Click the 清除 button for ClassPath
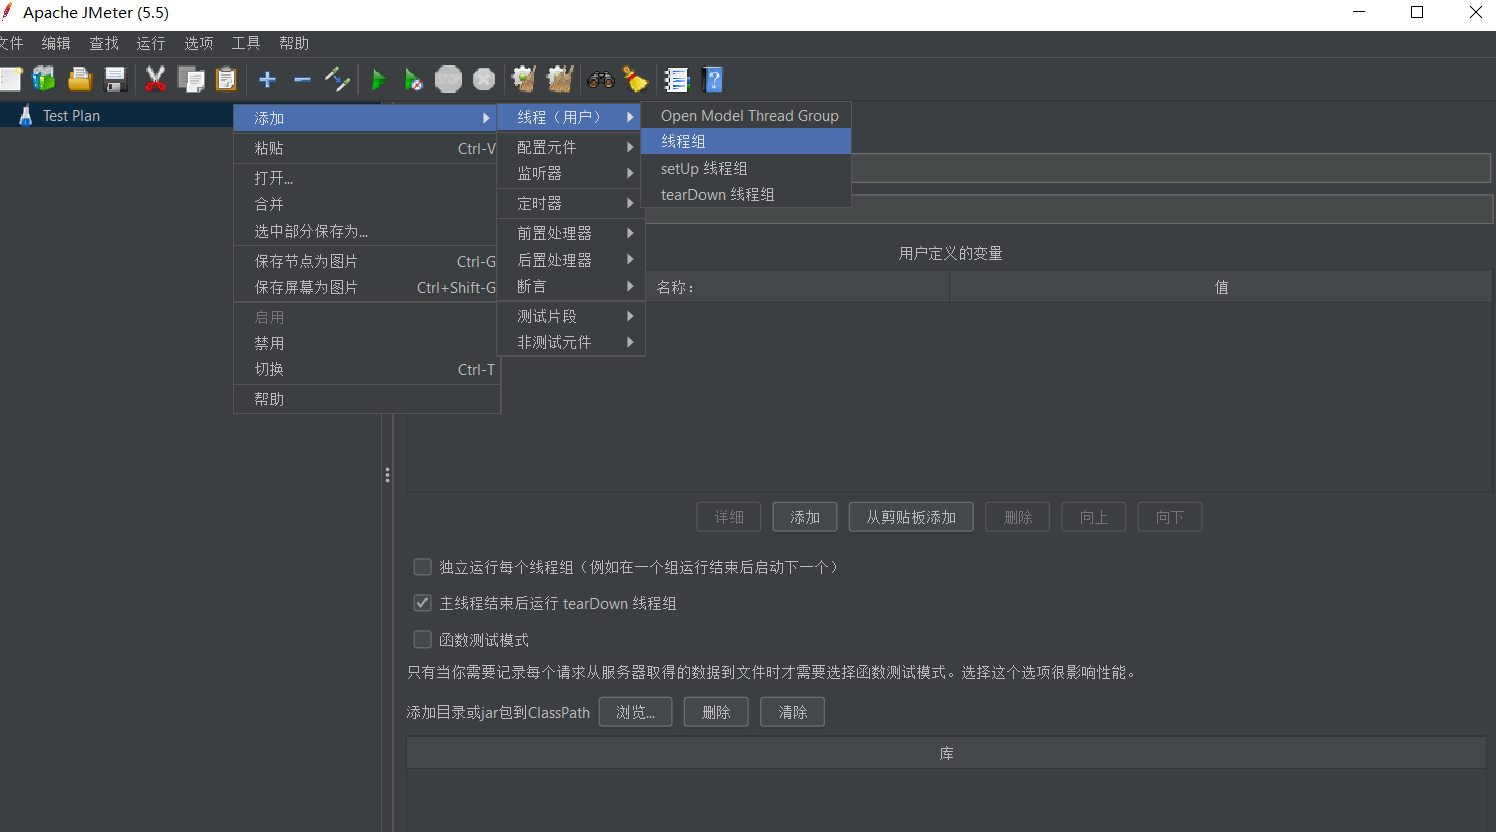 (792, 712)
